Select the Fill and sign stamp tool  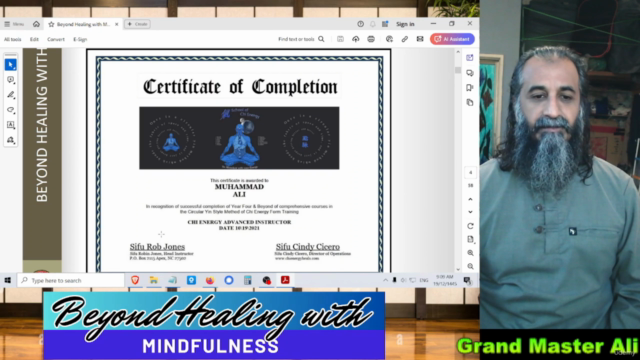pos(11,140)
